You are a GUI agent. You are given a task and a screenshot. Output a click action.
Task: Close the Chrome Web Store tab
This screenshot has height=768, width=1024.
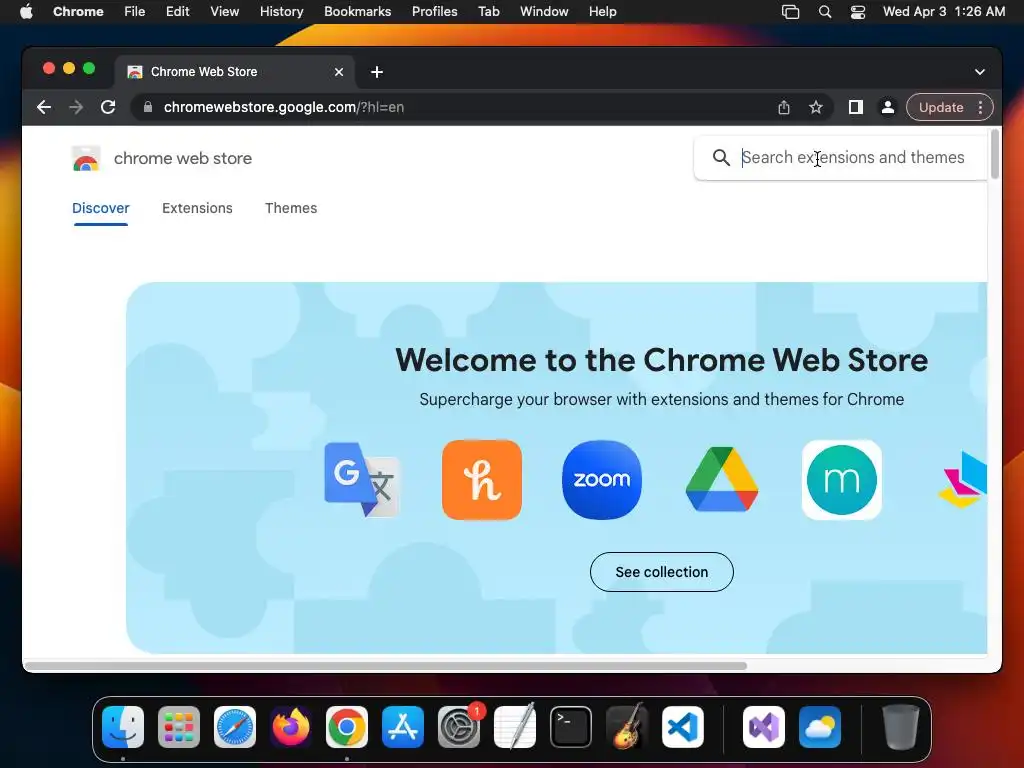tap(339, 72)
